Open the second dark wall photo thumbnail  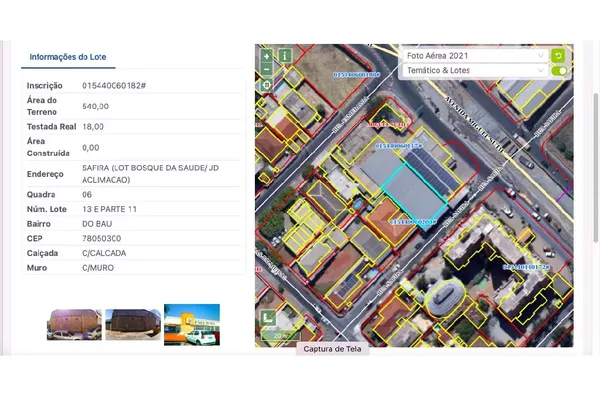coord(133,324)
